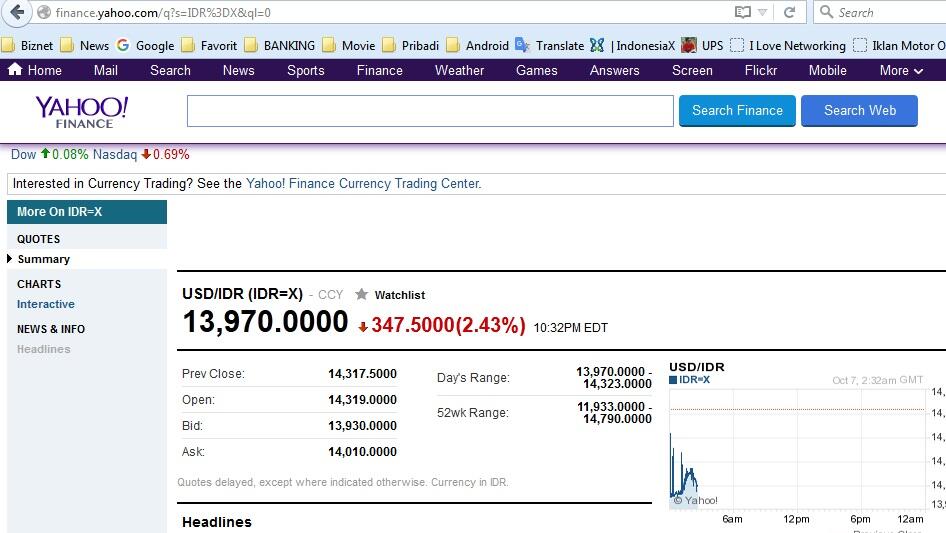946x533 pixels.
Task: Click the Bid value 13,930.0000
Action: tap(362, 426)
